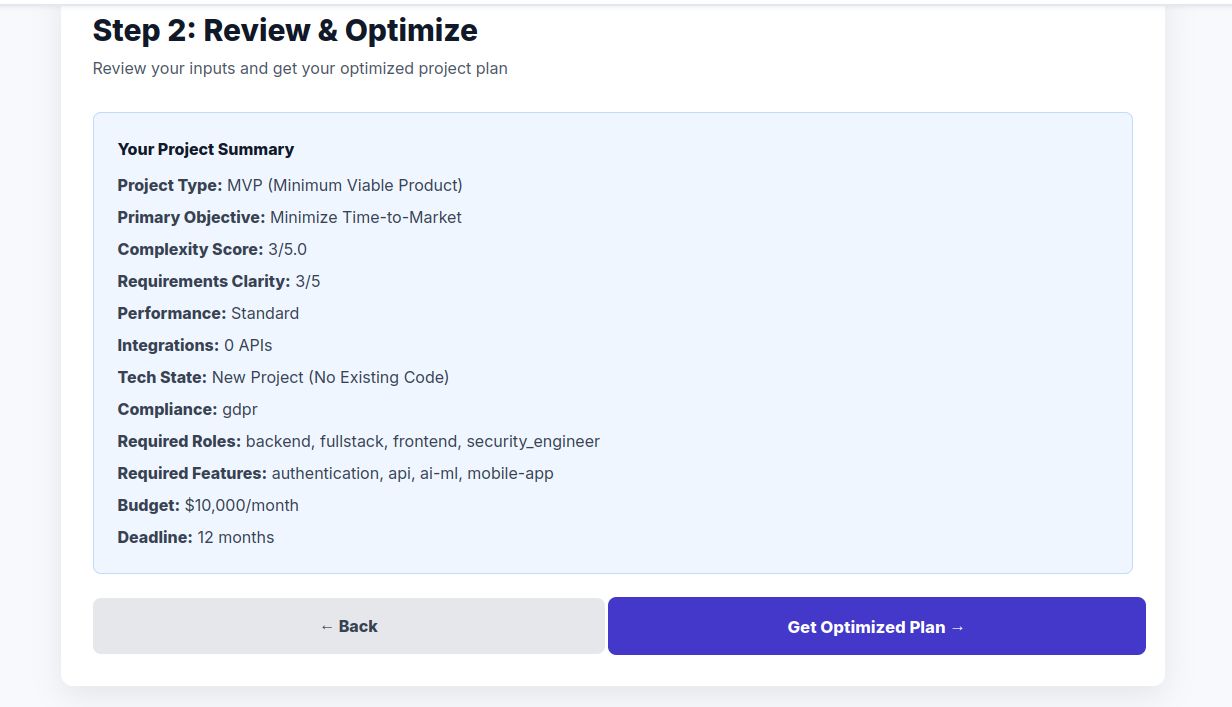Select the 'Complexity Score:' label

(x=190, y=249)
